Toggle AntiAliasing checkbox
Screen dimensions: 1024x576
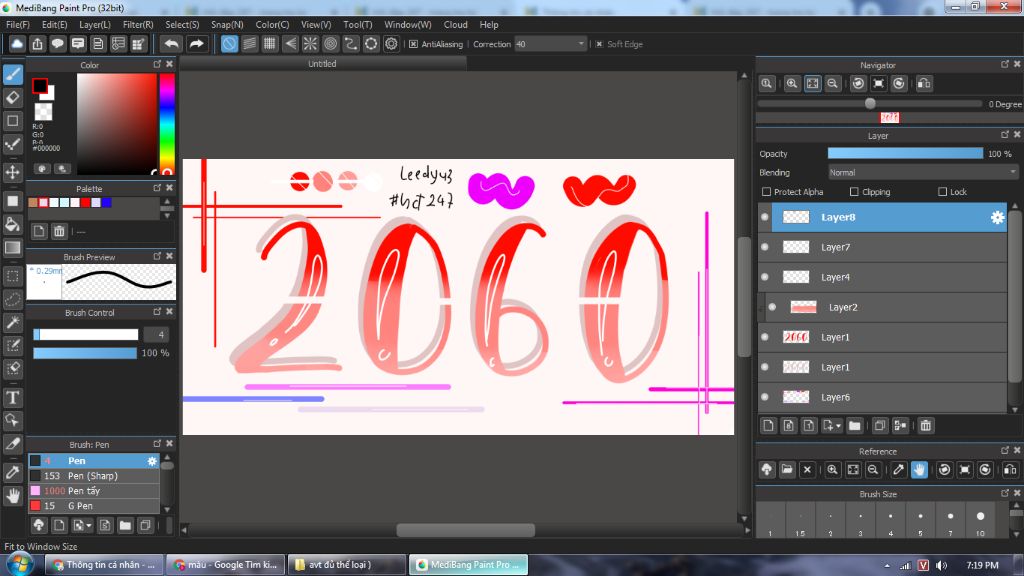[413, 44]
